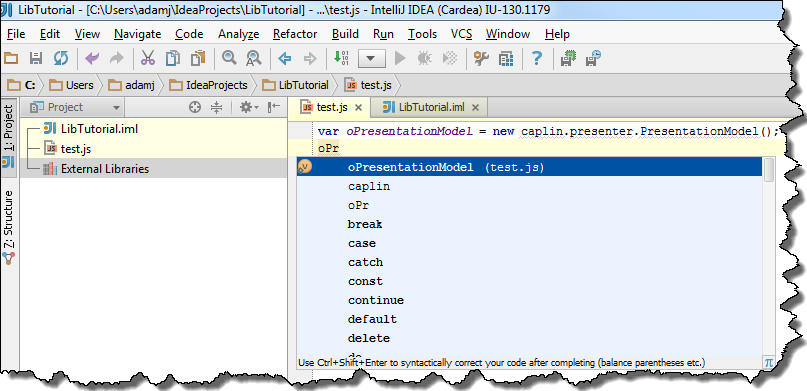The width and height of the screenshot is (807, 391).
Task: Click the Users breadcrumb
Action: pos(72,85)
